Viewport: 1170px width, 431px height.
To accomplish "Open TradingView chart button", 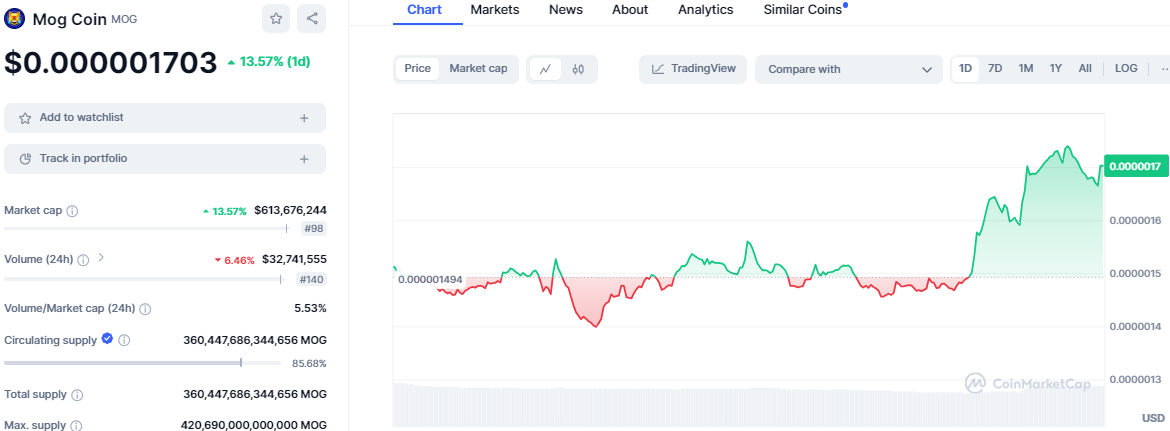I will 694,69.
